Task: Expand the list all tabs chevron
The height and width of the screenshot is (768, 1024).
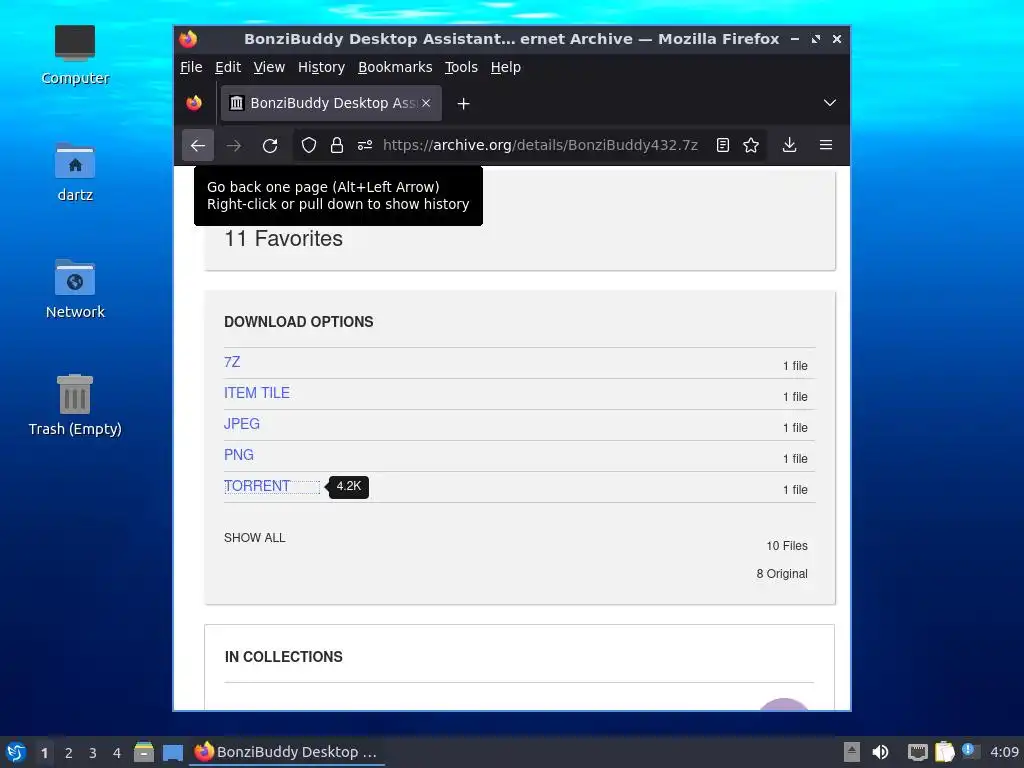Action: click(829, 103)
